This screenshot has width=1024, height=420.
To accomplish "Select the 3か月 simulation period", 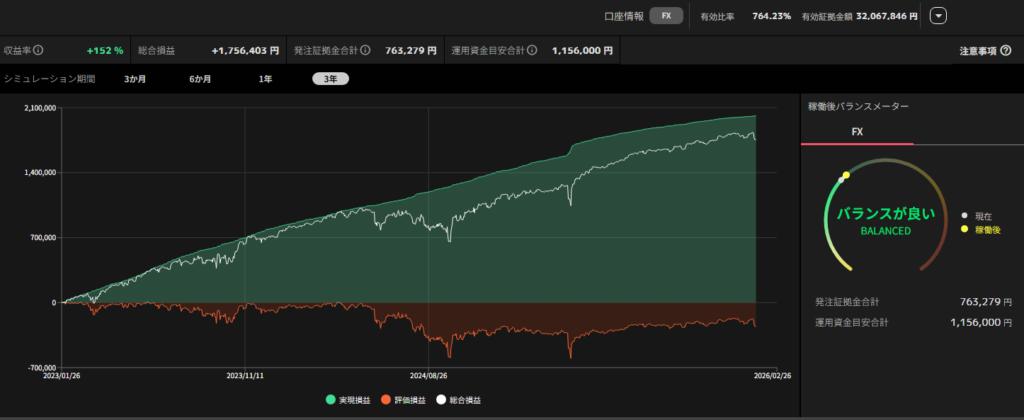I will click(x=135, y=79).
